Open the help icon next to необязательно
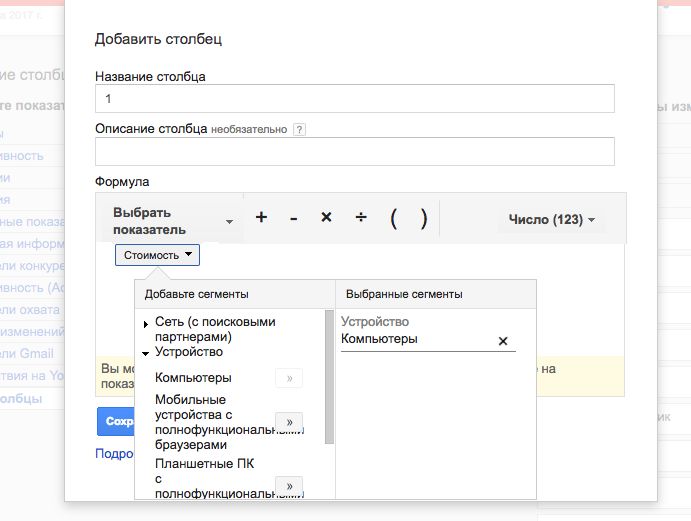This screenshot has width=691, height=521. [x=299, y=130]
